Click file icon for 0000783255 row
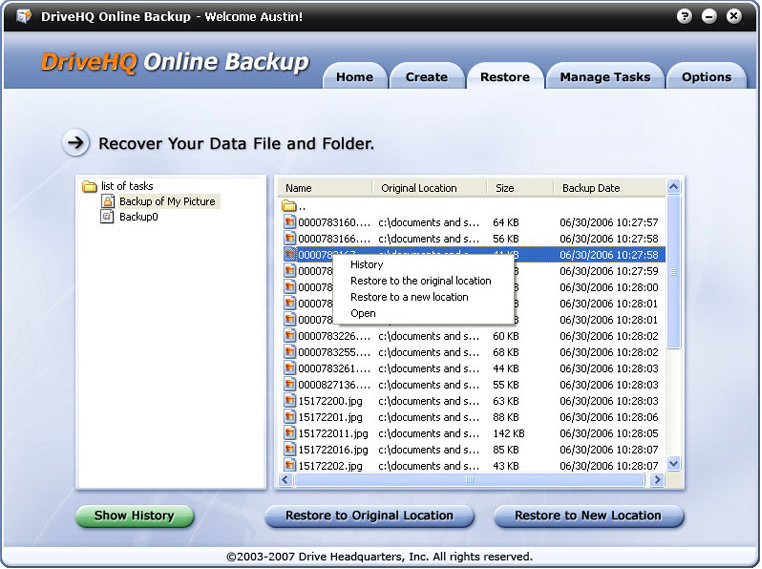The height and width of the screenshot is (569, 762). click(x=290, y=352)
